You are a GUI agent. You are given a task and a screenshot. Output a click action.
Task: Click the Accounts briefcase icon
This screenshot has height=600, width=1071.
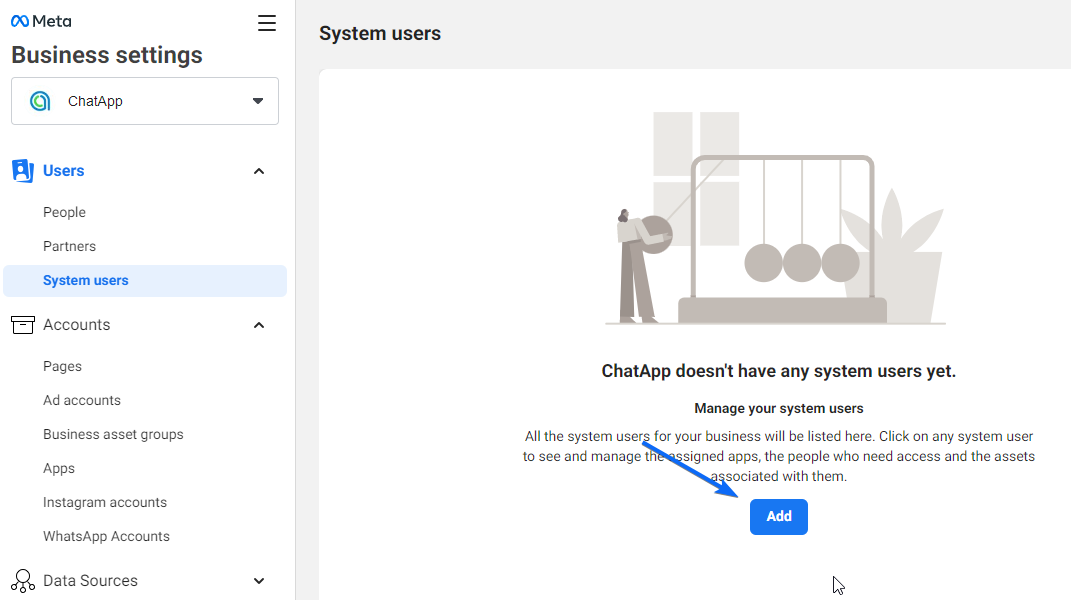pos(22,324)
